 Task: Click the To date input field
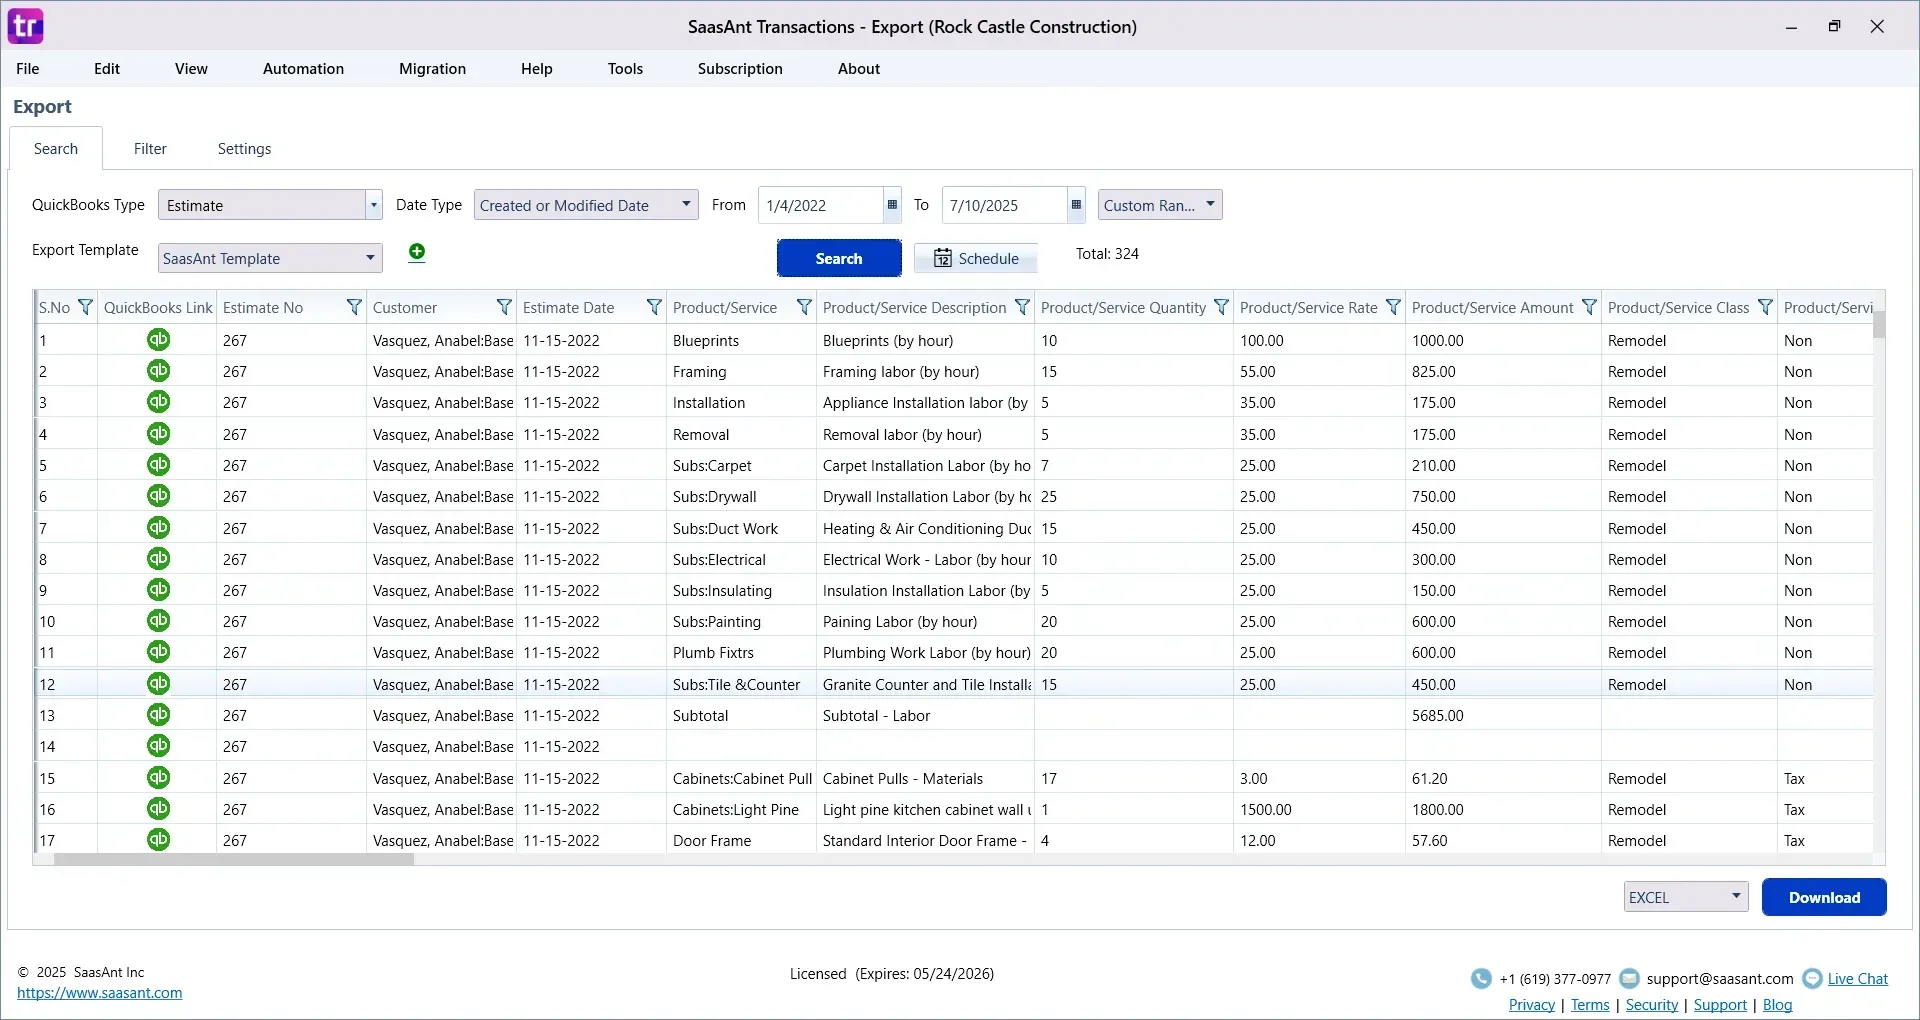coord(1005,205)
